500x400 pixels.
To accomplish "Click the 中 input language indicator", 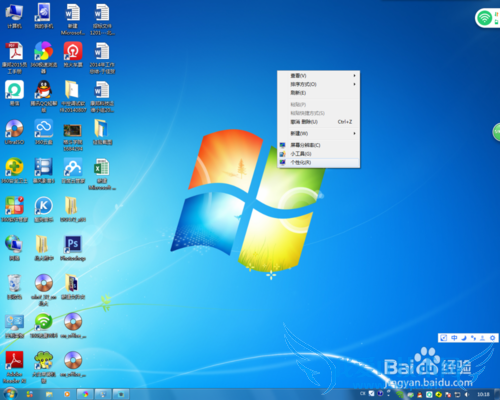I will (x=454, y=338).
